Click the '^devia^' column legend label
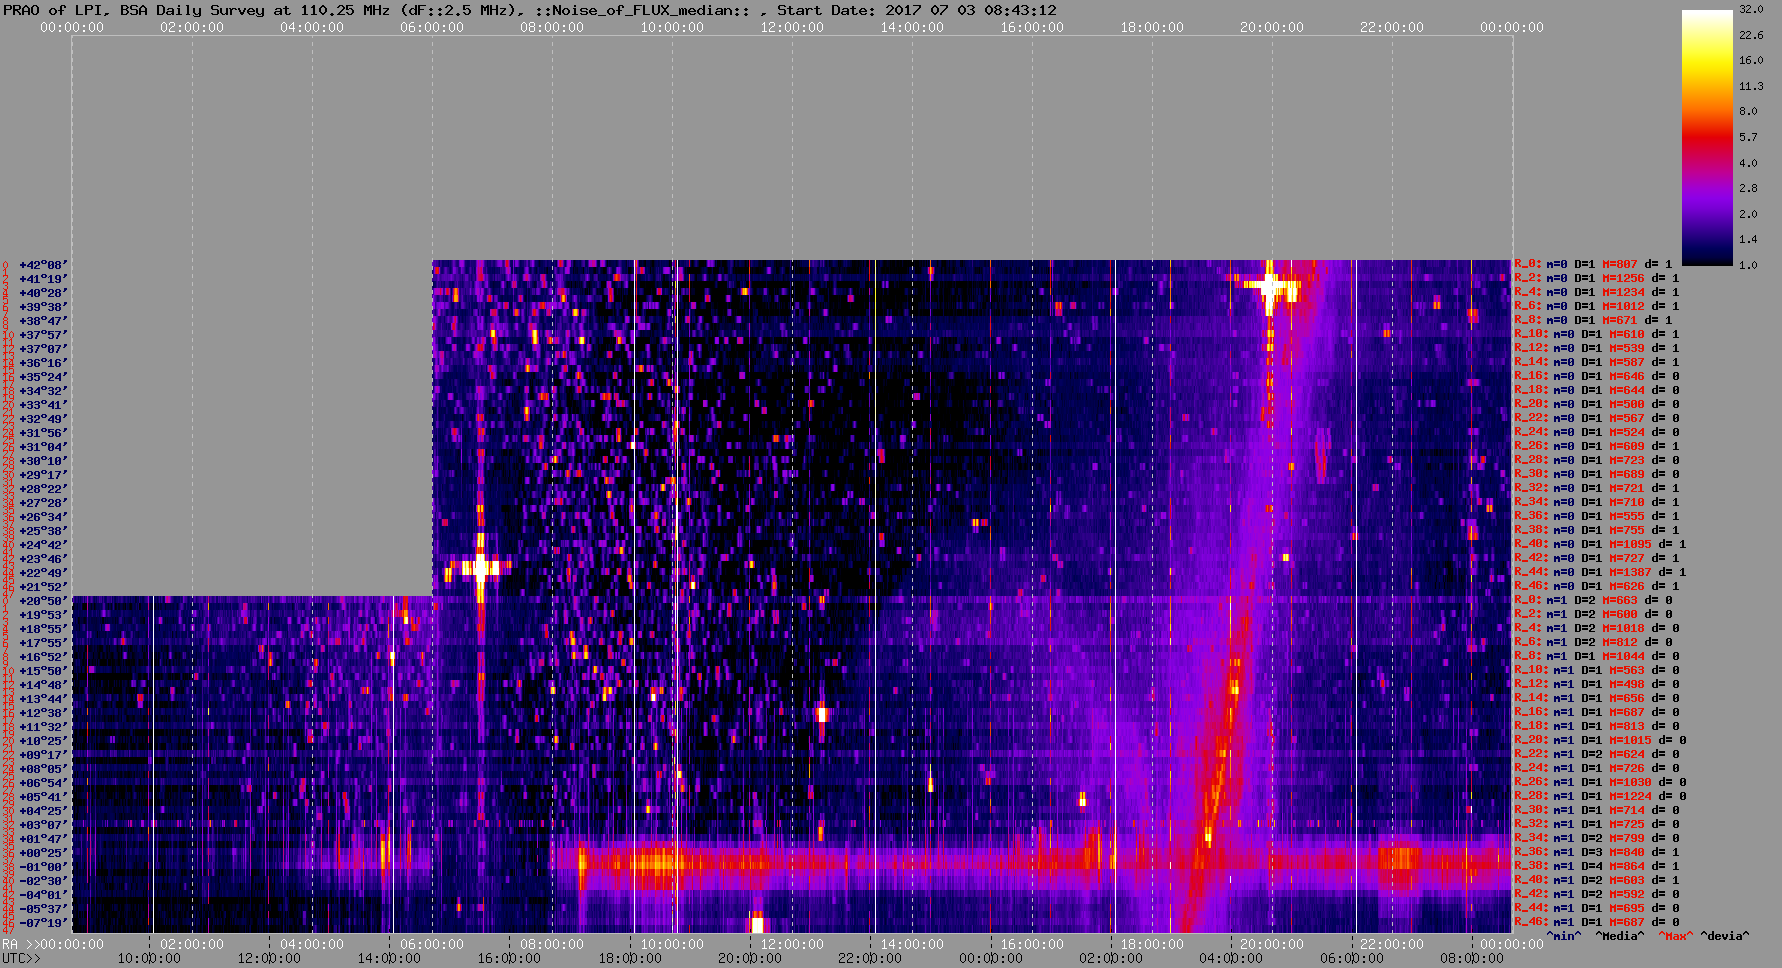Viewport: 1782px width, 968px height. click(x=1725, y=936)
